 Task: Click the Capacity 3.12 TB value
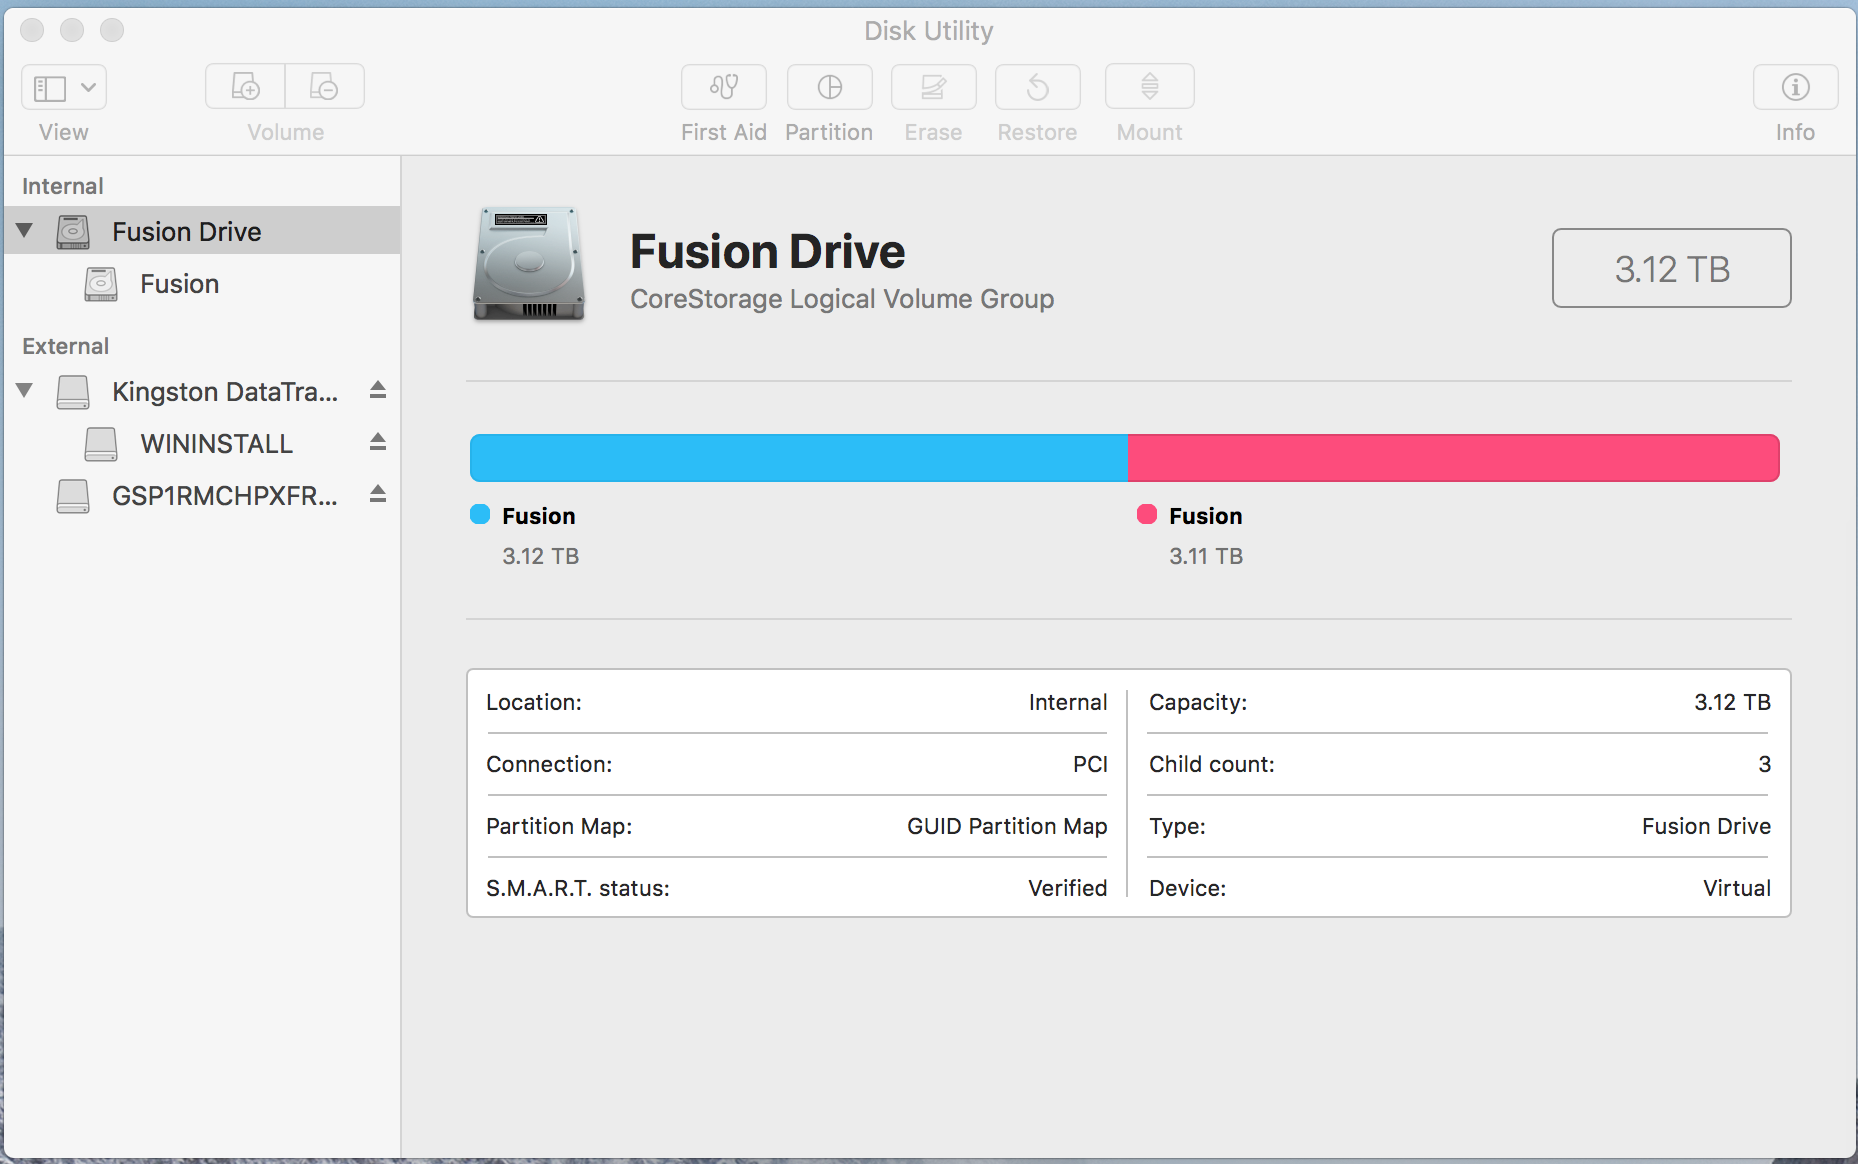(1733, 702)
